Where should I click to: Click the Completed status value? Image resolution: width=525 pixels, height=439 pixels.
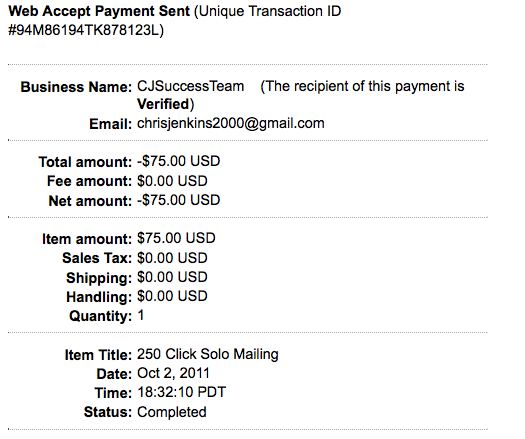(x=172, y=412)
